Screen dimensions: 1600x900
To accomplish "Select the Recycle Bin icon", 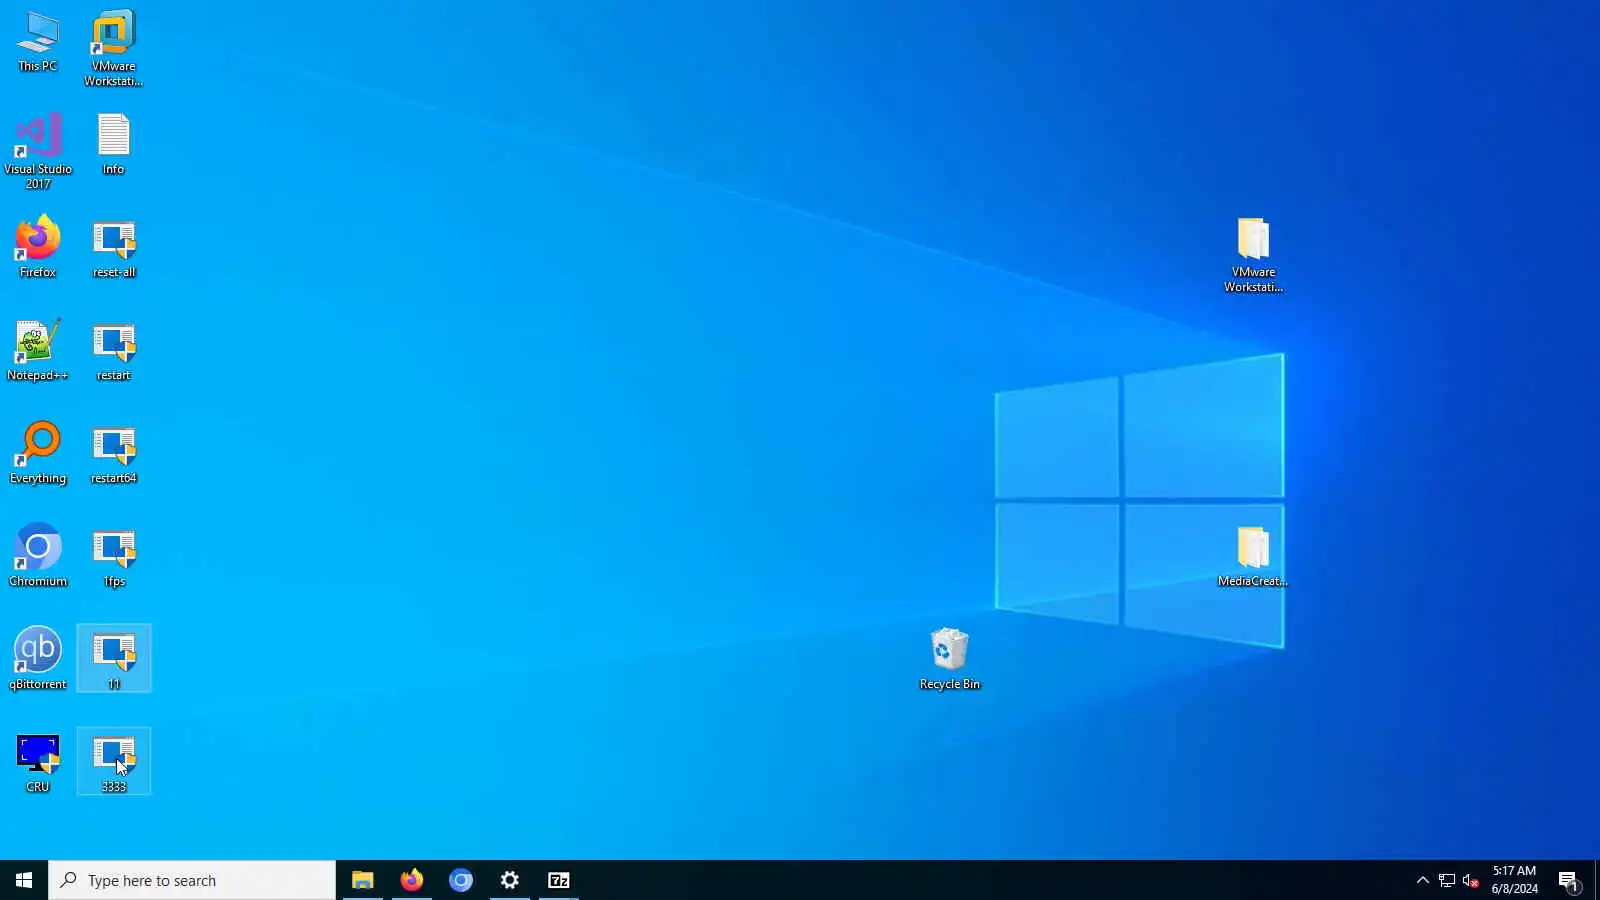I will pos(949,658).
